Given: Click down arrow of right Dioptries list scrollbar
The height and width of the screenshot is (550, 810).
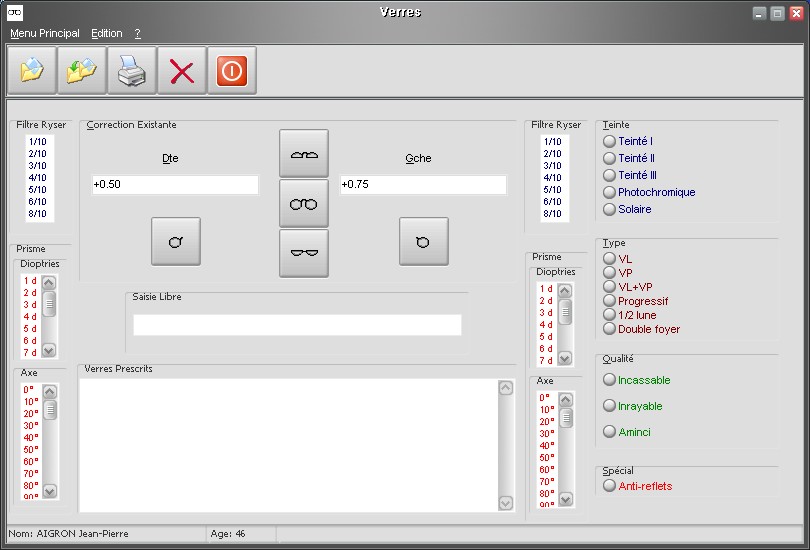Looking at the screenshot, I should coord(565,358).
